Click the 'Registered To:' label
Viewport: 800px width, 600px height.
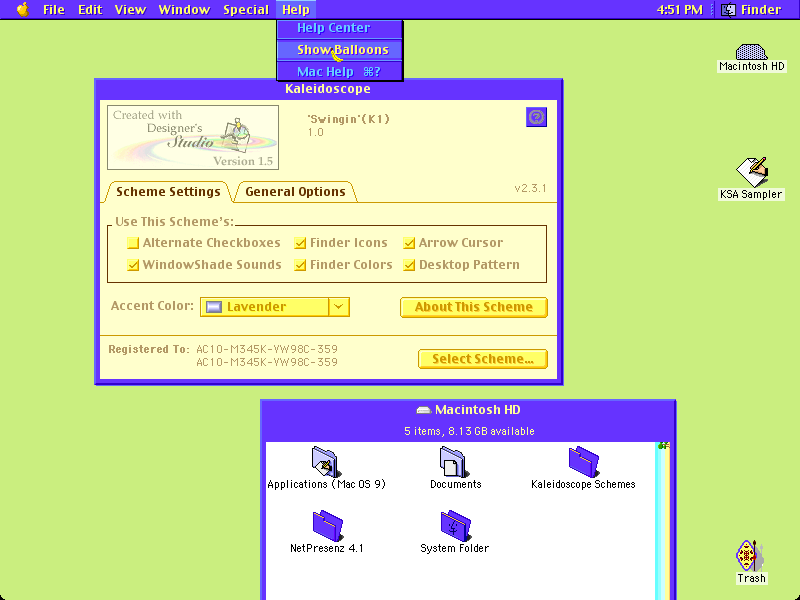click(x=149, y=349)
